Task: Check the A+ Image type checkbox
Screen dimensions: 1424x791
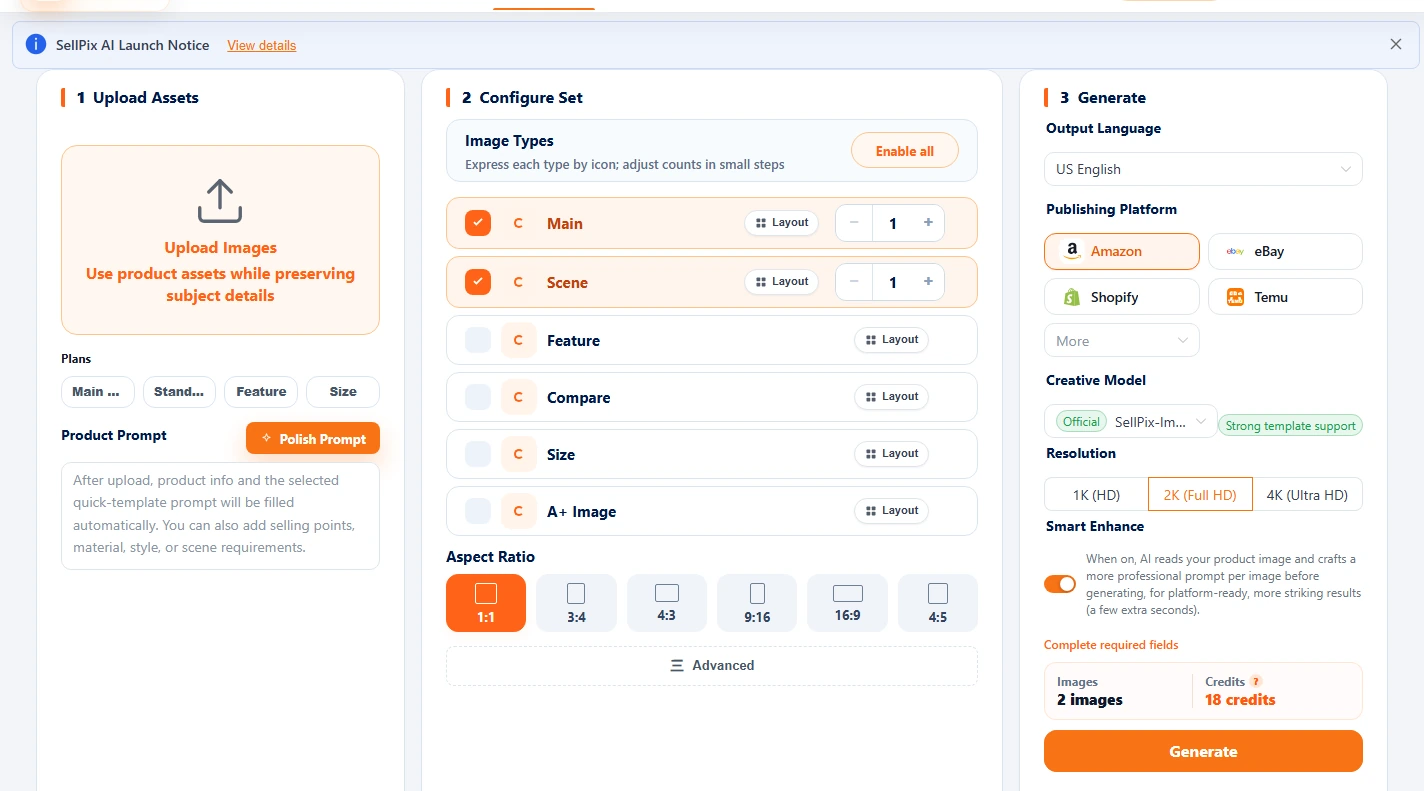Action: (478, 512)
